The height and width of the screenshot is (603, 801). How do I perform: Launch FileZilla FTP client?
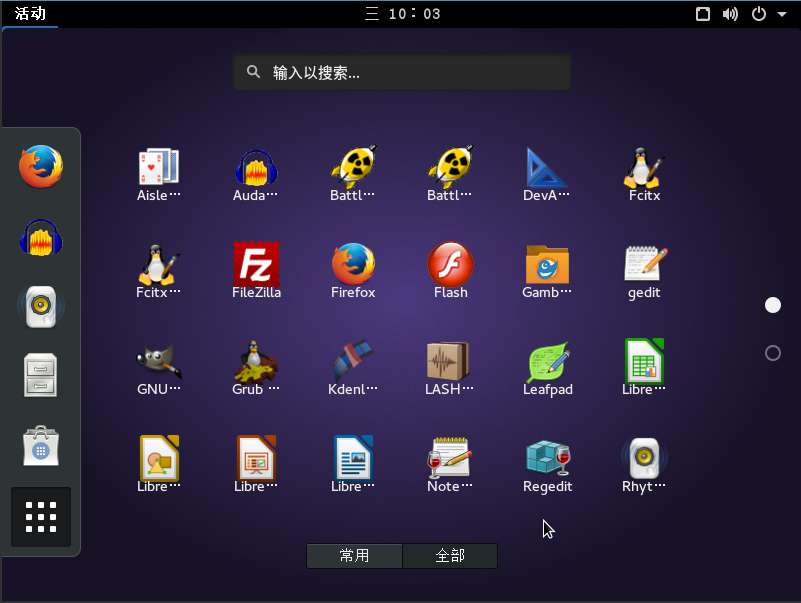tap(256, 271)
